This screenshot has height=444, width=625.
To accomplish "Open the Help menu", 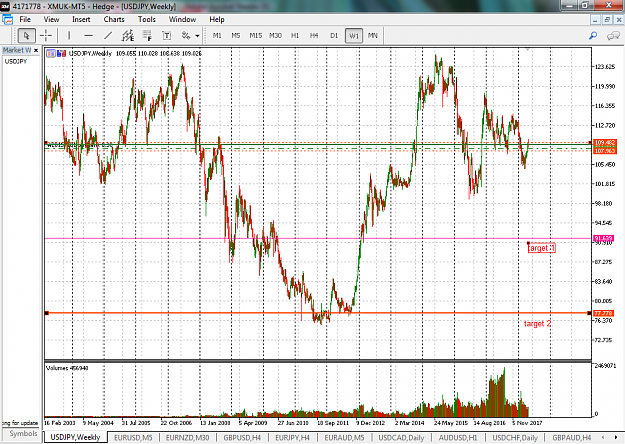I will tap(217, 19).
